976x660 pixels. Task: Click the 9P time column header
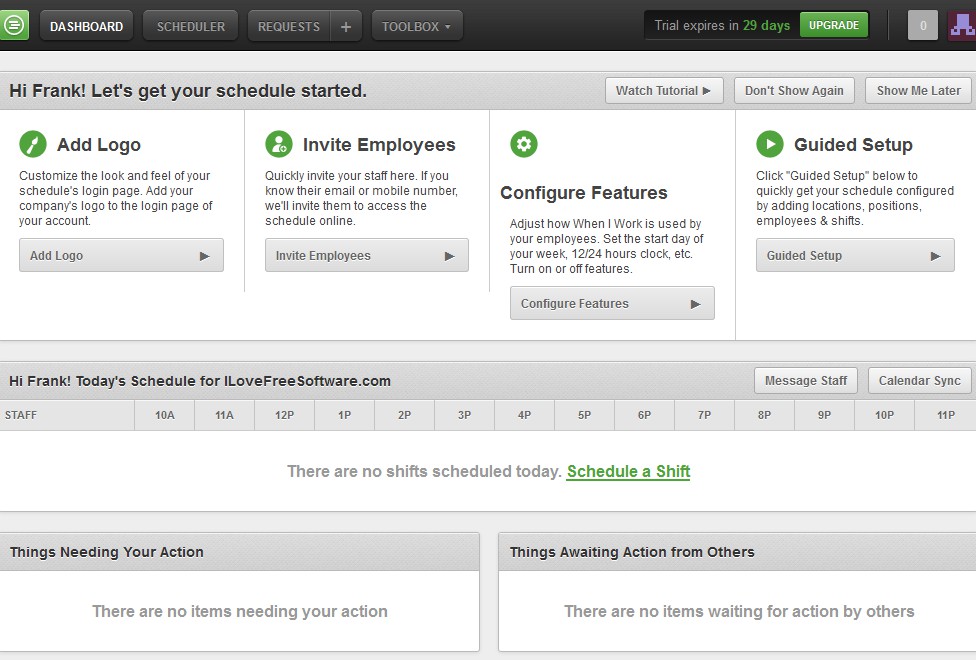(x=824, y=415)
